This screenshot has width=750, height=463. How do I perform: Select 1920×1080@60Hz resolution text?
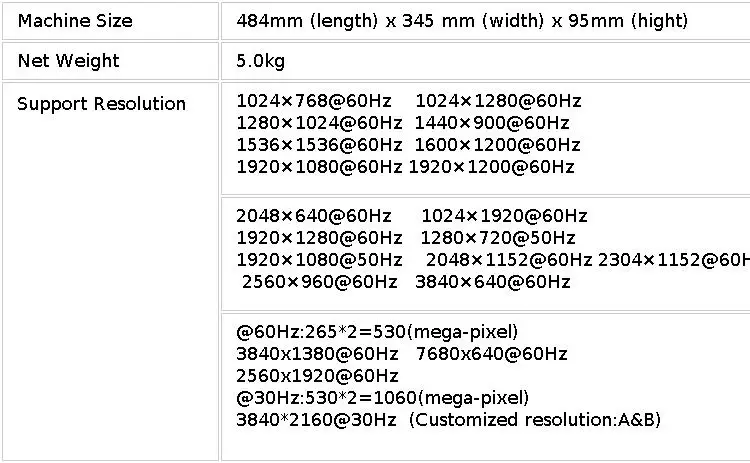click(x=319, y=167)
